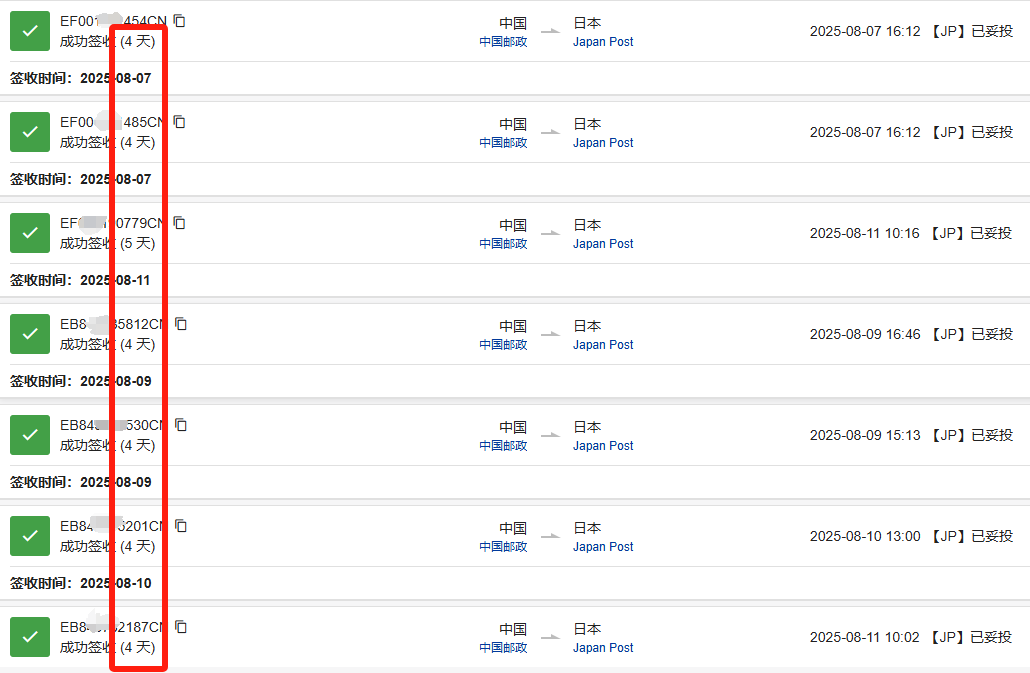
Task: Copy tracking number ending 2187CN
Action: click(181, 628)
